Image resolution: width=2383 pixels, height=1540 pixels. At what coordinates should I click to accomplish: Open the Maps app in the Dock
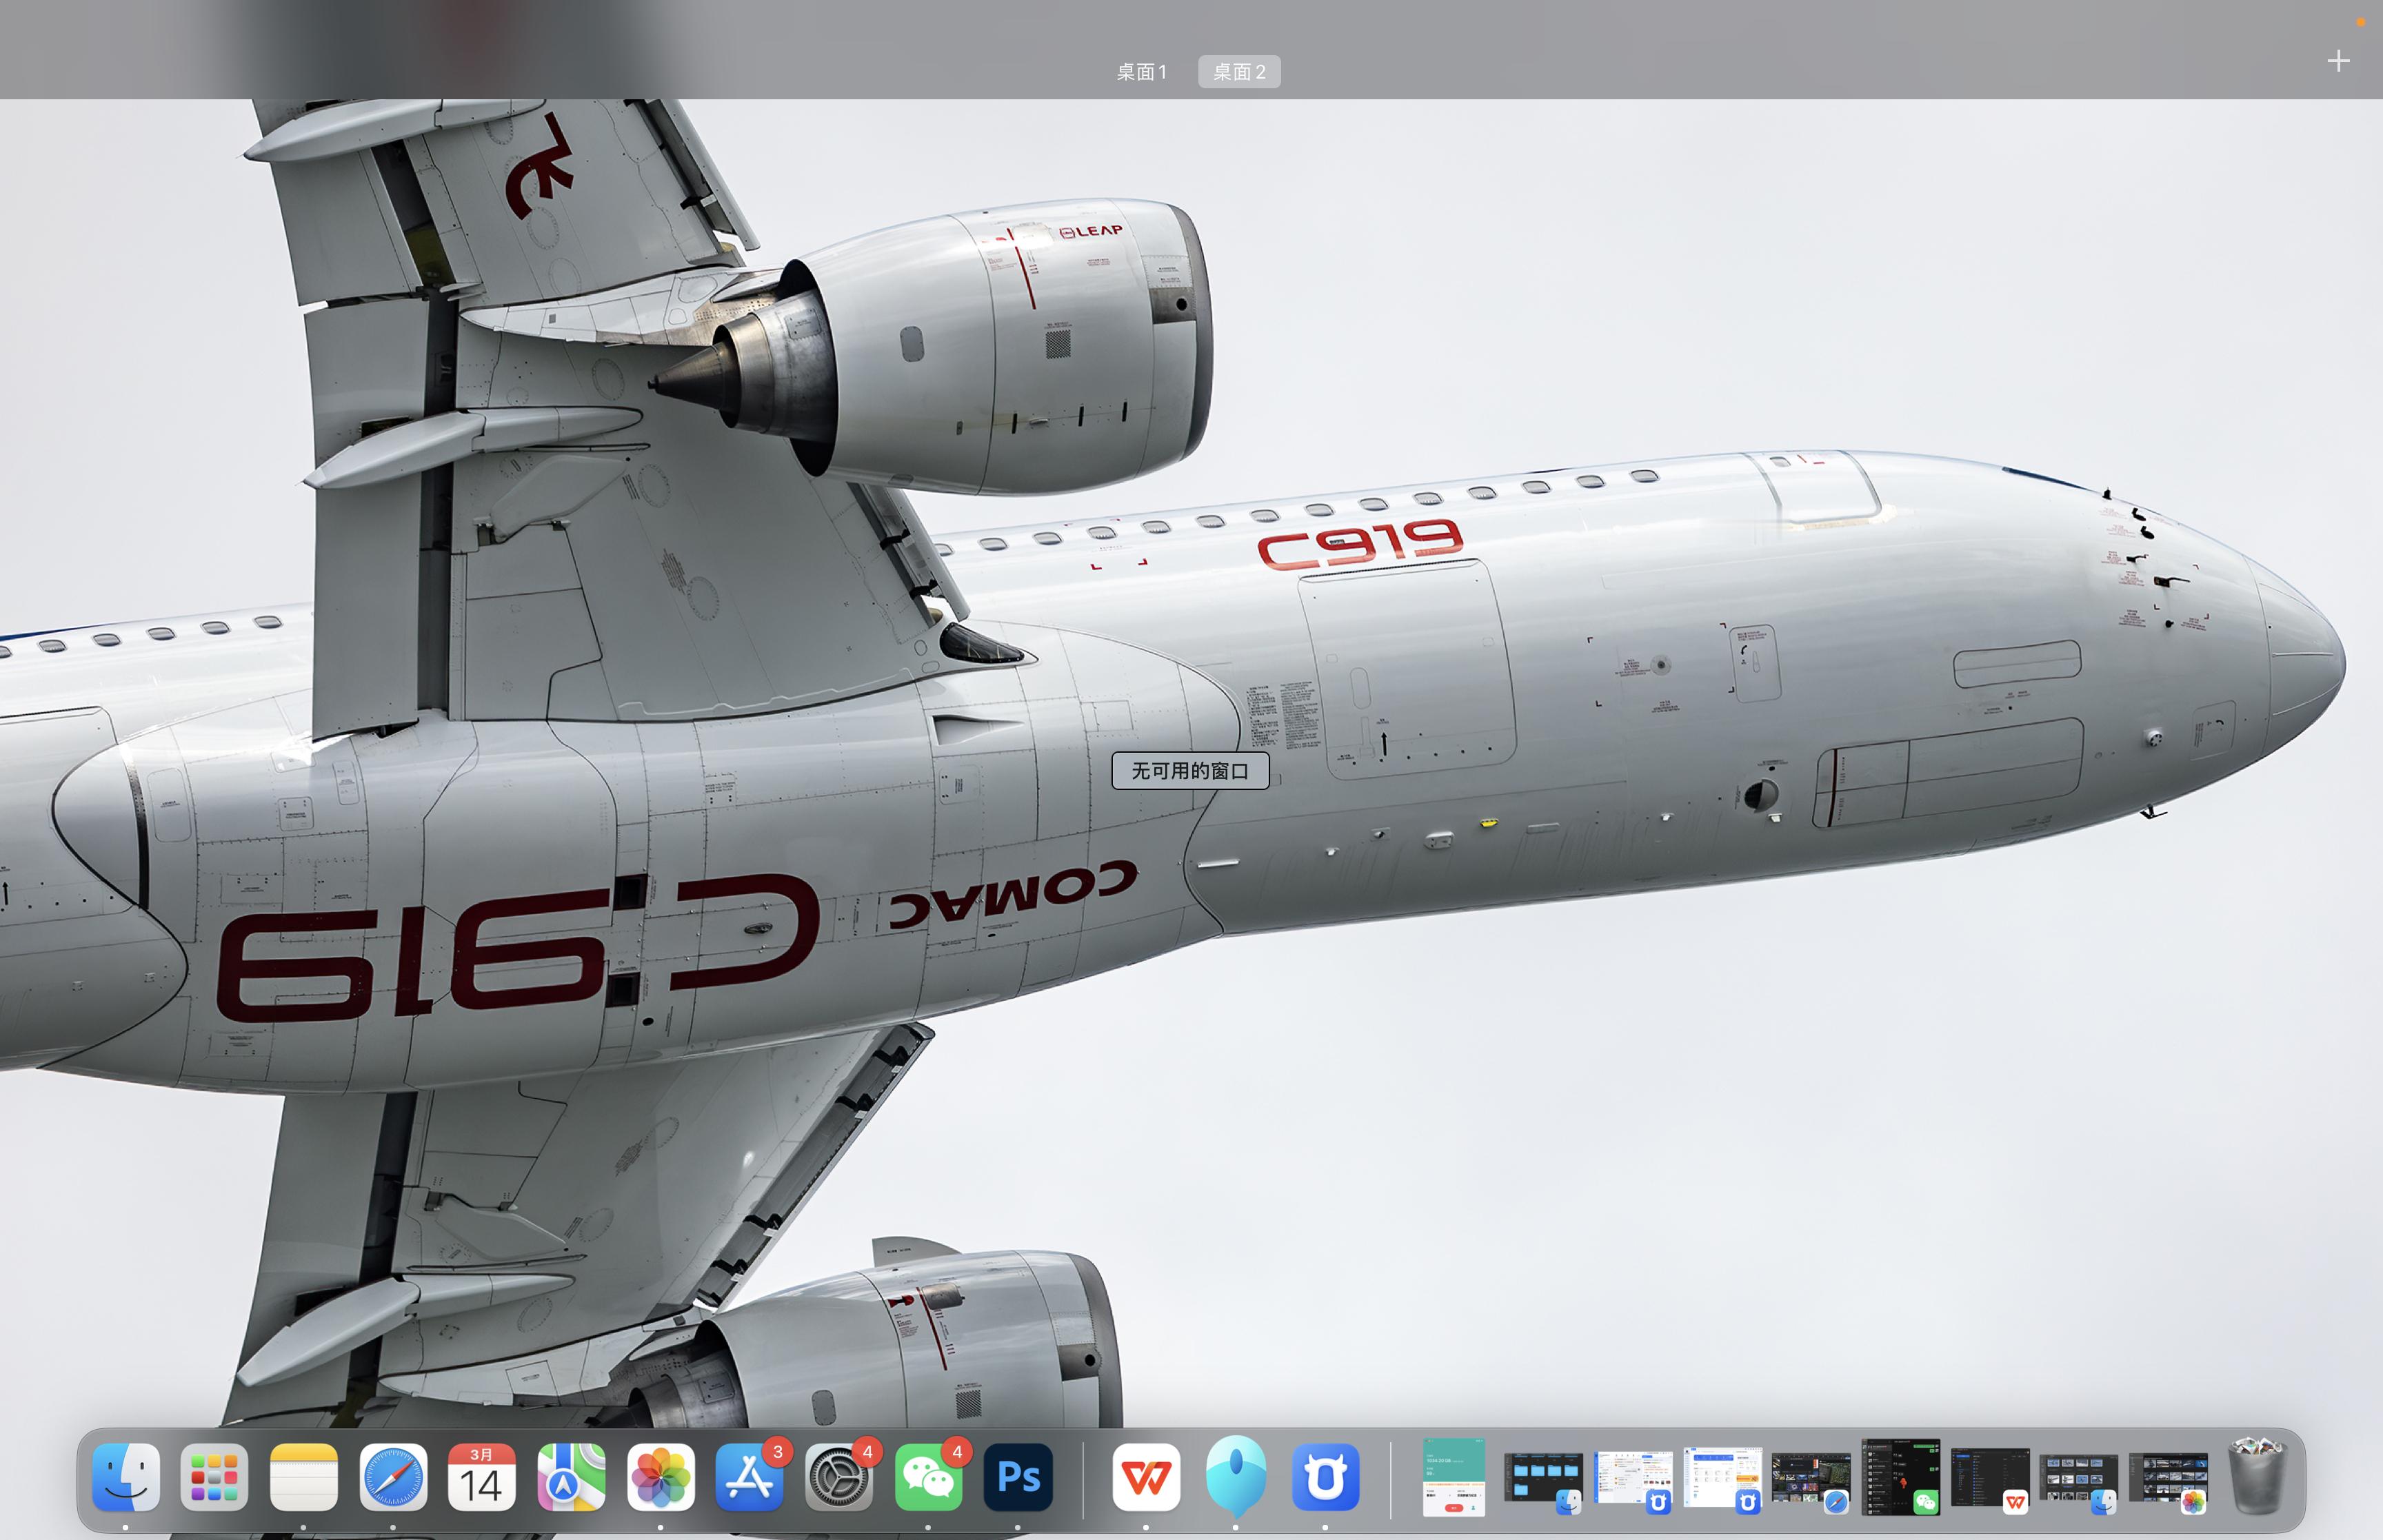pos(571,1476)
